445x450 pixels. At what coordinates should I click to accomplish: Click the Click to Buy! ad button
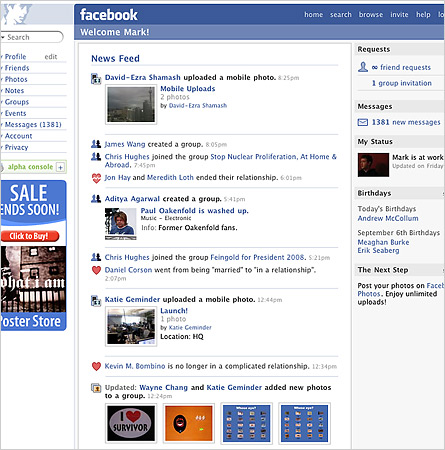[29, 236]
